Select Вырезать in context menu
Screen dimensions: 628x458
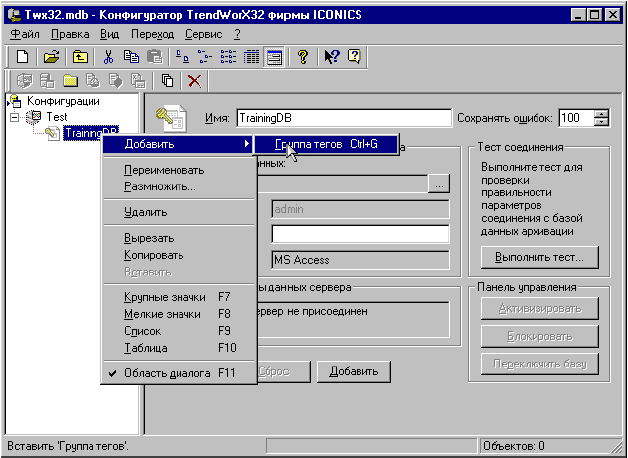click(x=179, y=238)
